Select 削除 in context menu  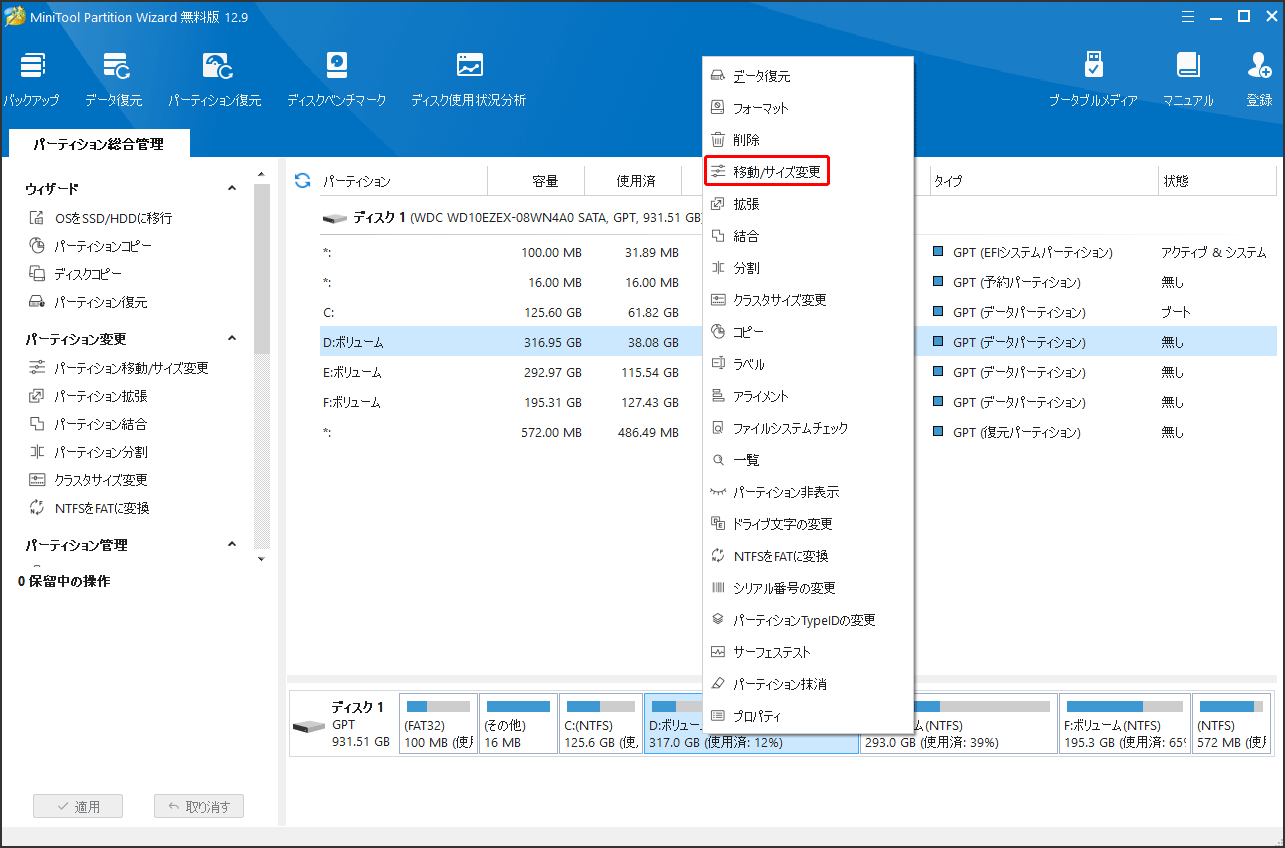(808, 140)
